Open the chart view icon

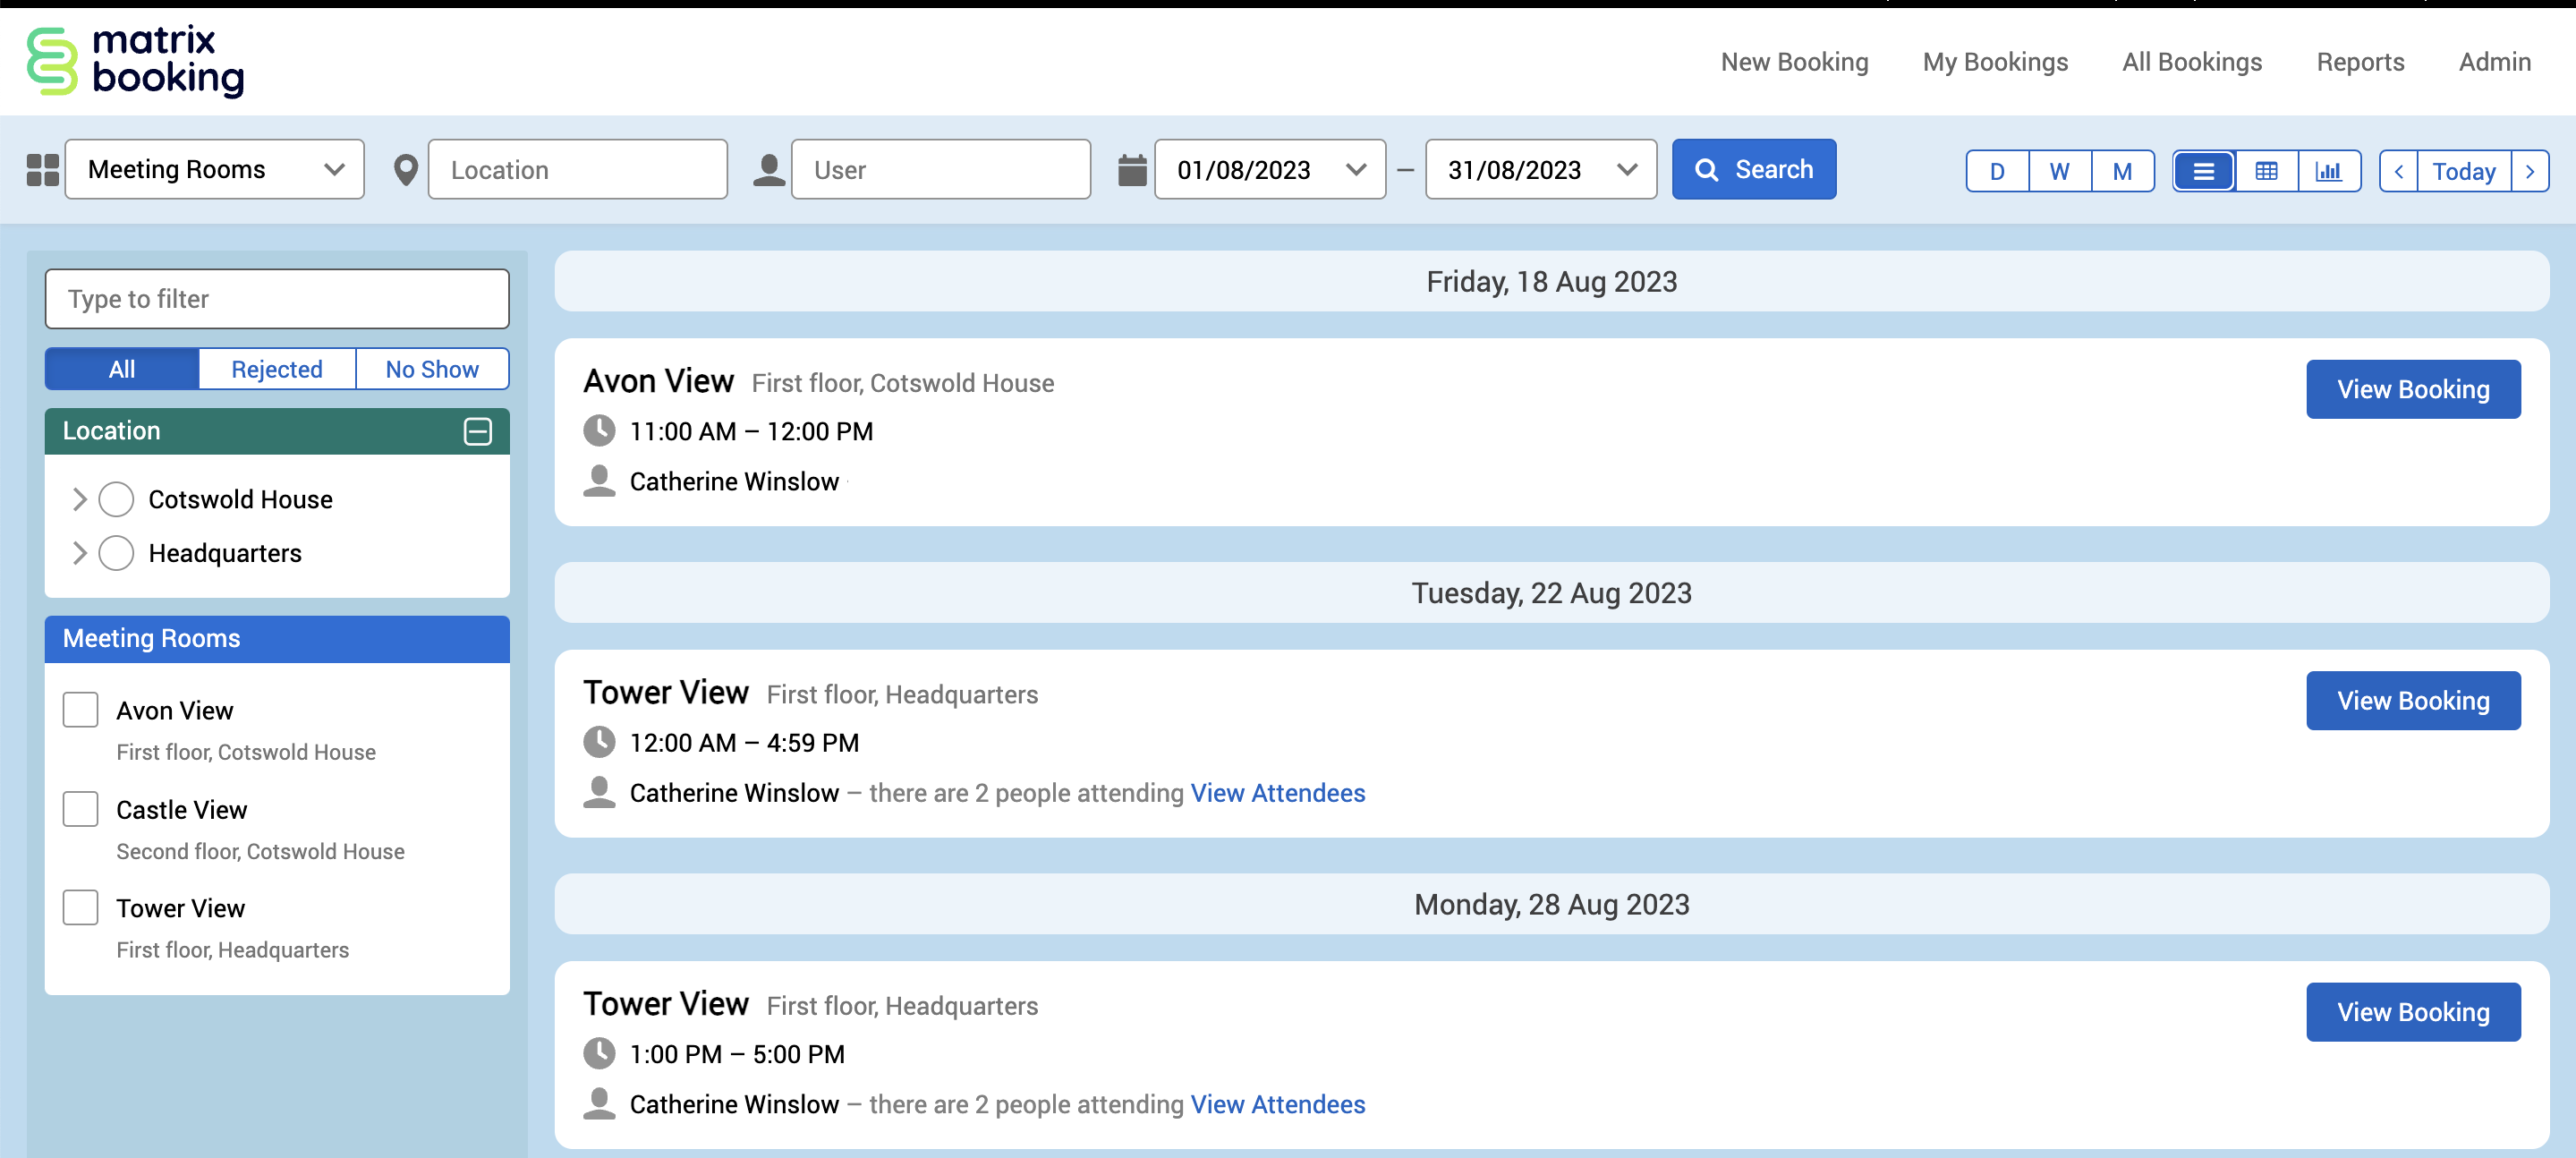pyautogui.click(x=2328, y=171)
